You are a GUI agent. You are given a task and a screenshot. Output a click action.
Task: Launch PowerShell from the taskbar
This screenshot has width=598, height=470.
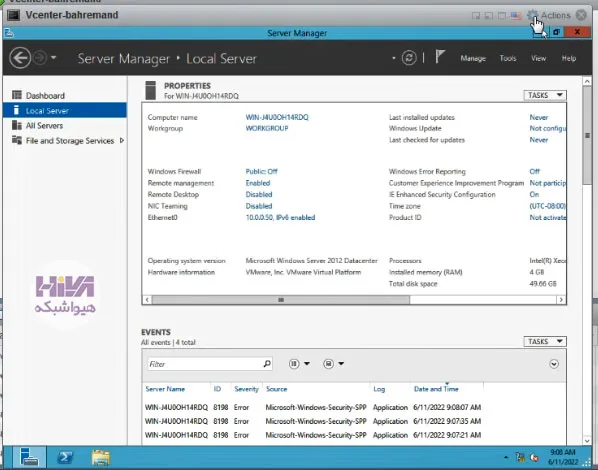(x=65, y=457)
